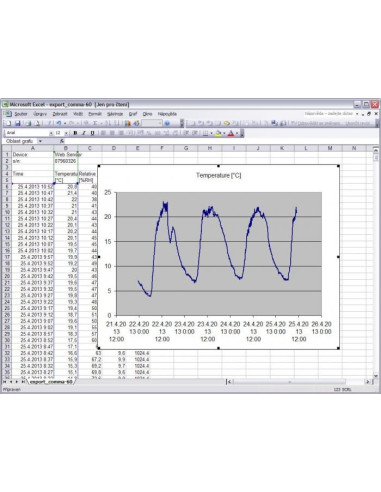The height and width of the screenshot is (492, 381).
Task: Open the zoom percentage dropdown
Action: (160, 123)
